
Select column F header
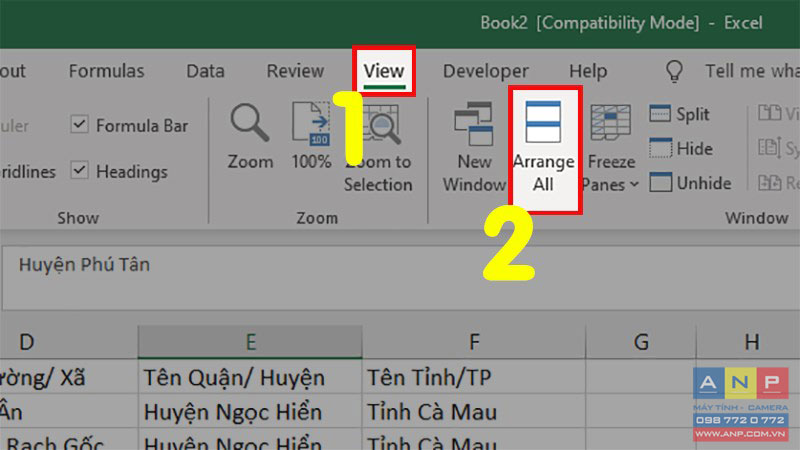coord(474,342)
